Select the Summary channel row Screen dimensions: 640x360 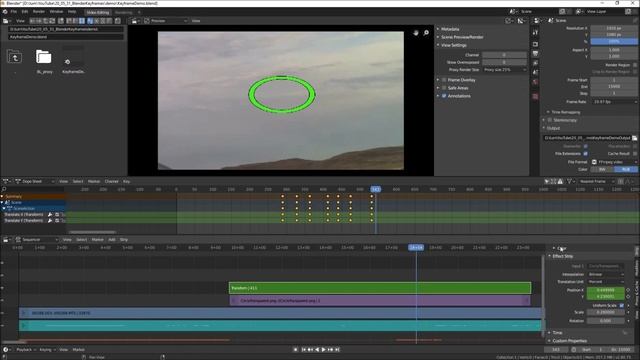33,196
